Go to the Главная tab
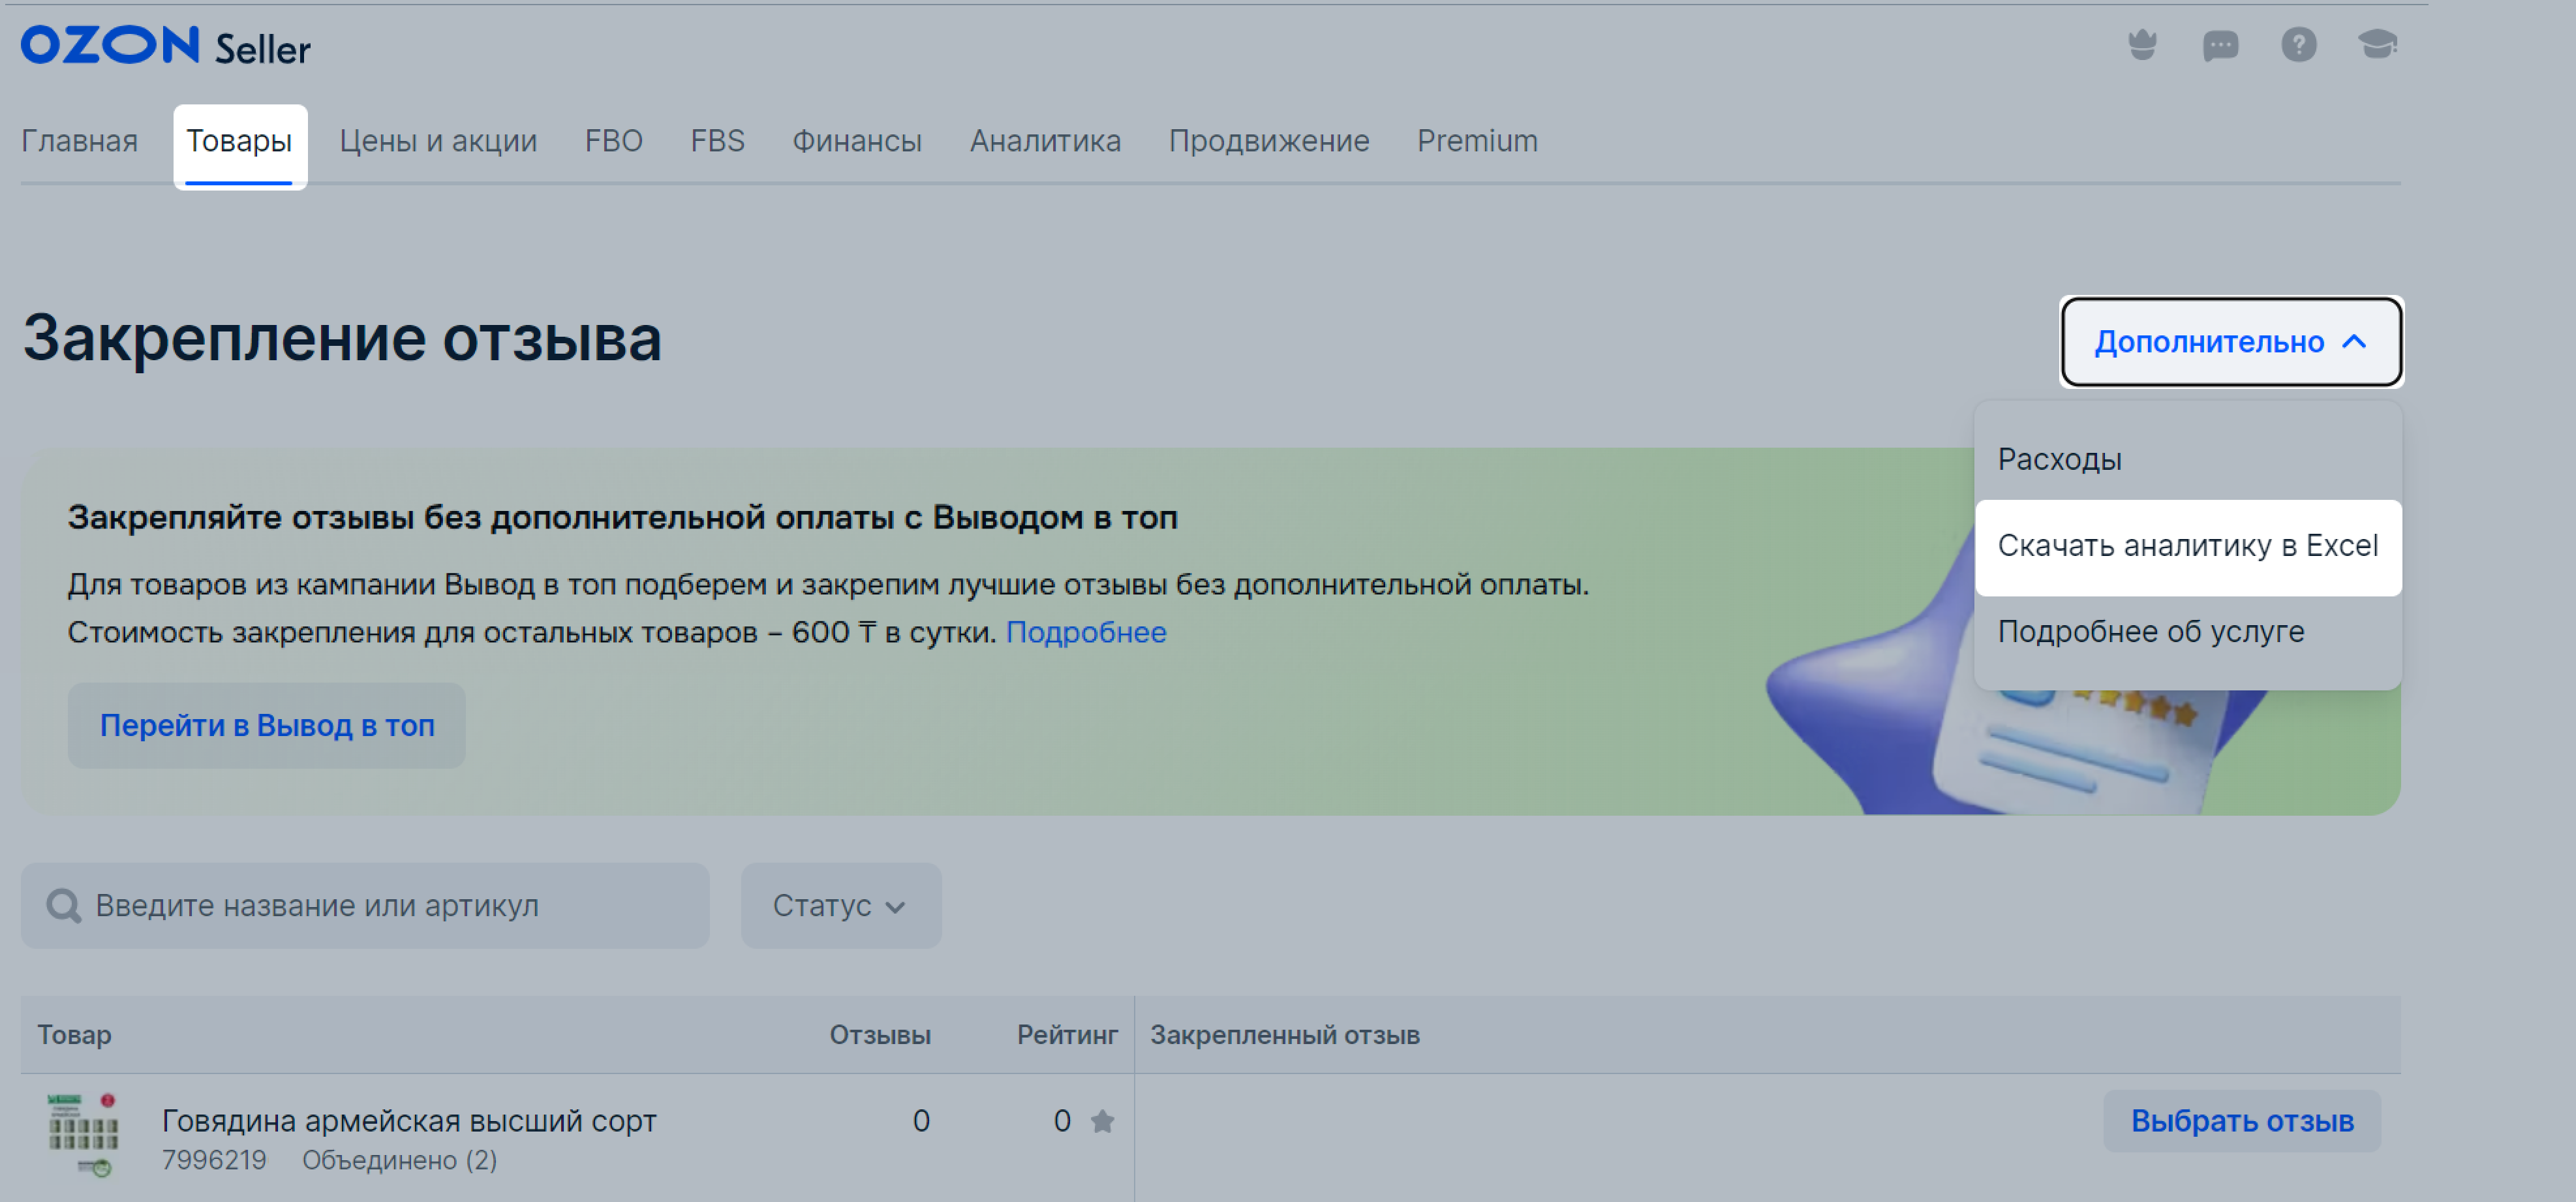The image size is (2576, 1202). 79,141
